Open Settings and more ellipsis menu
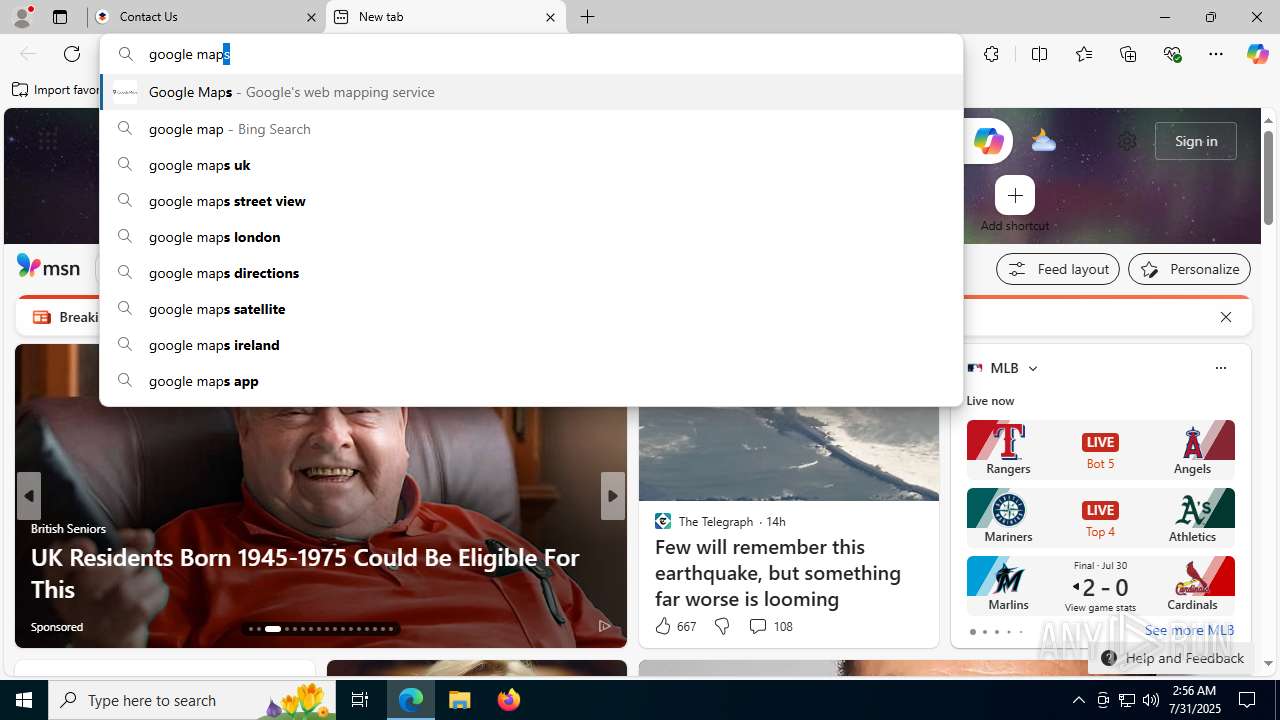Screen dimensions: 1280x720 click(x=1216, y=54)
